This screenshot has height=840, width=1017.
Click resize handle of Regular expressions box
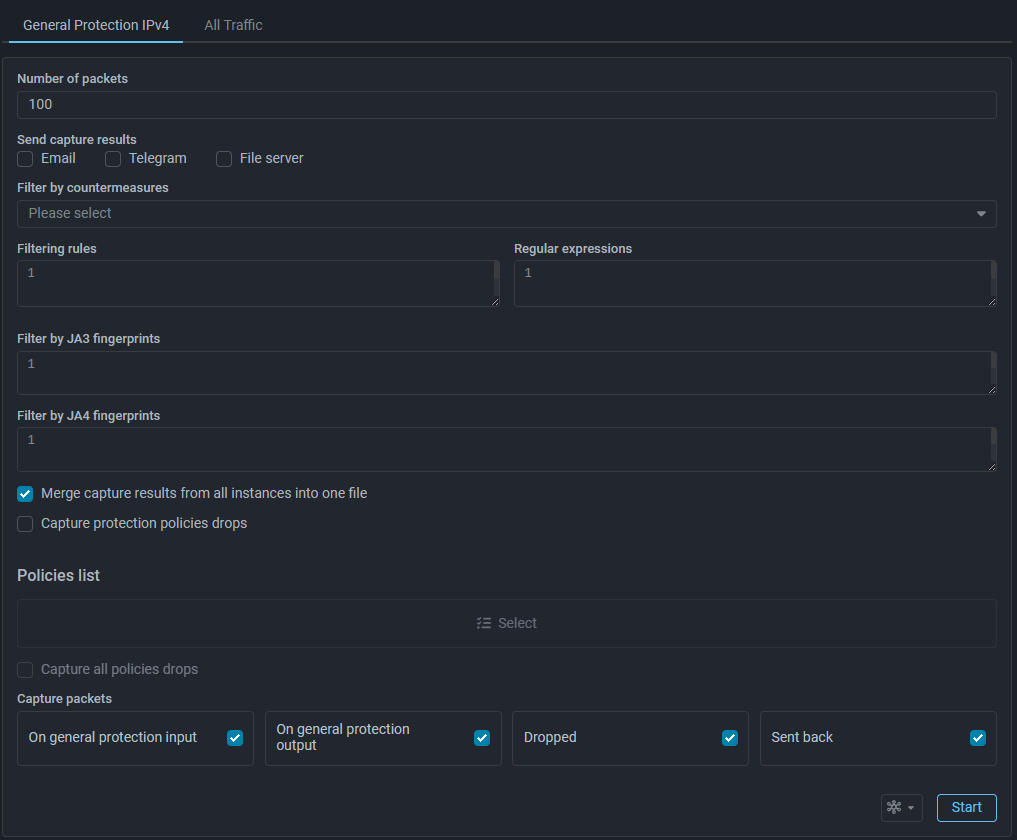point(991,301)
